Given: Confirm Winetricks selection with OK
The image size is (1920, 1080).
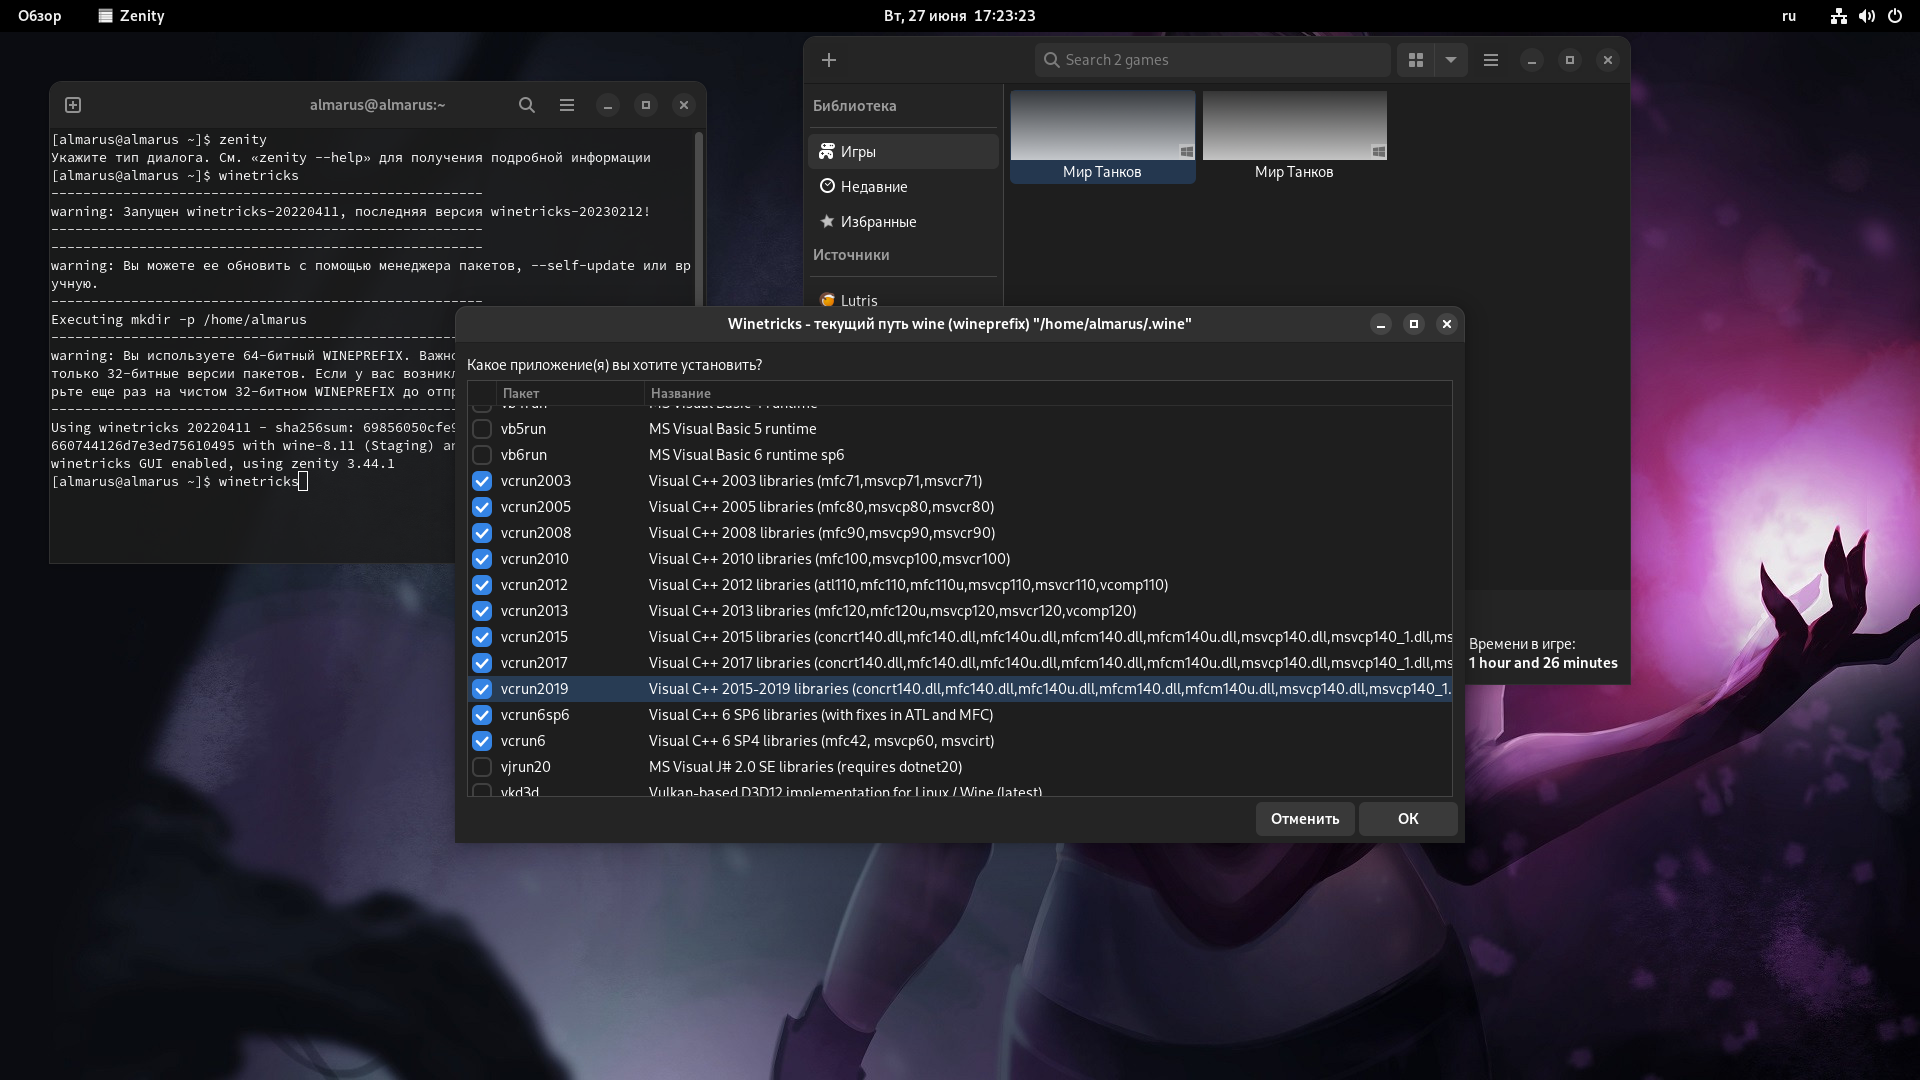Looking at the screenshot, I should click(x=1408, y=819).
